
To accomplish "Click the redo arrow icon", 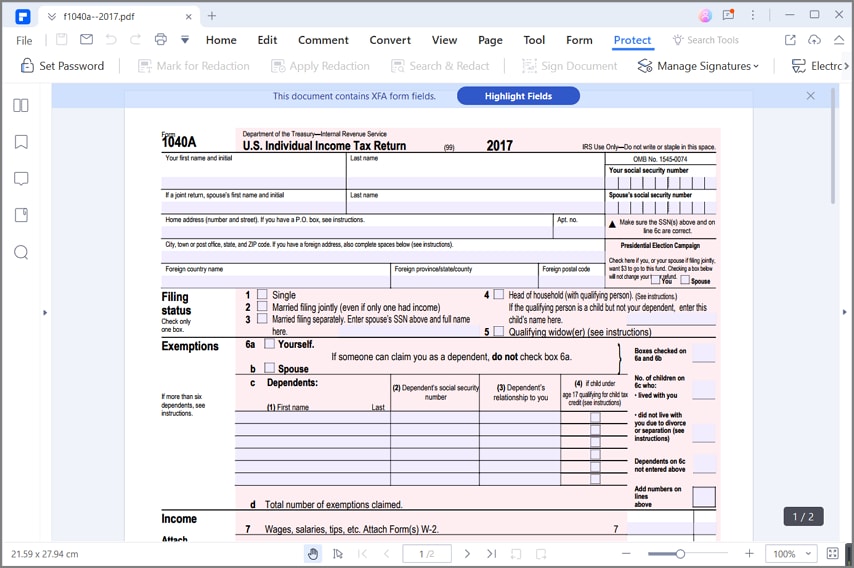I will (135, 39).
